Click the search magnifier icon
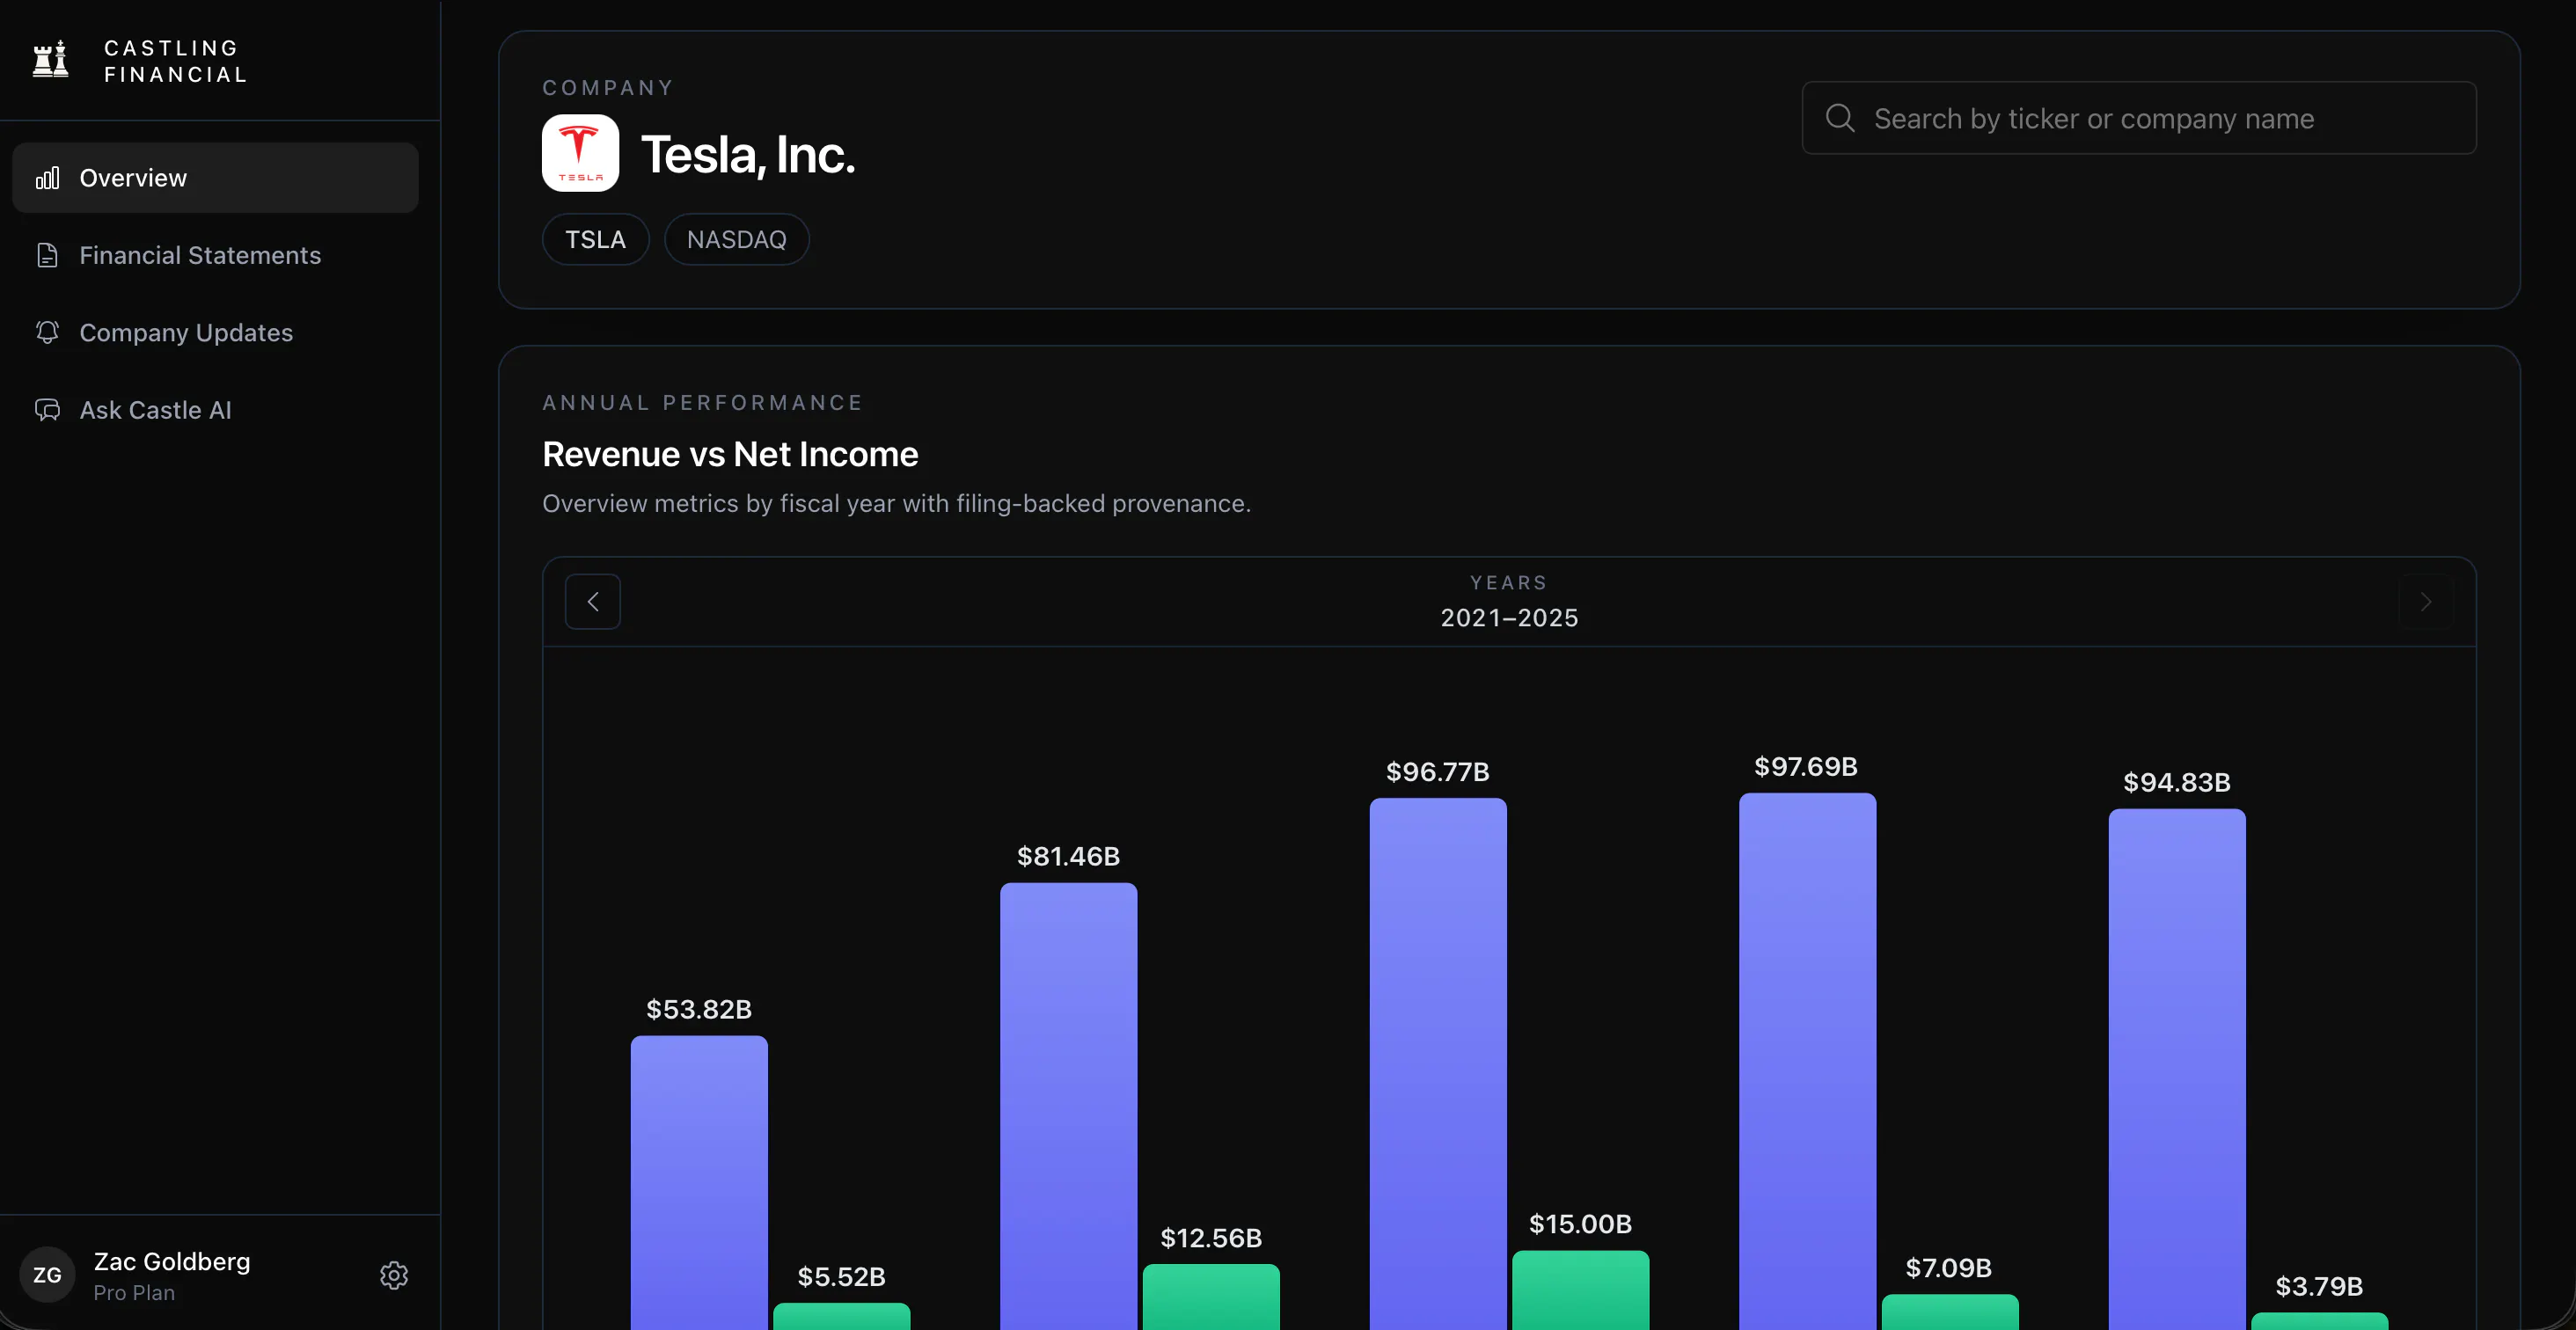This screenshot has width=2576, height=1330. pos(1840,118)
